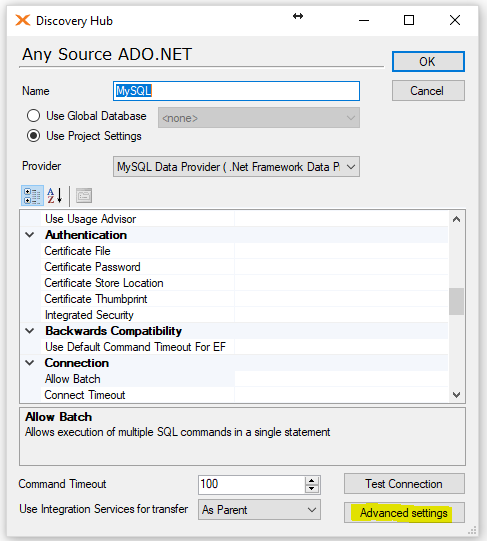Select Use Global Database radio button

(33, 116)
